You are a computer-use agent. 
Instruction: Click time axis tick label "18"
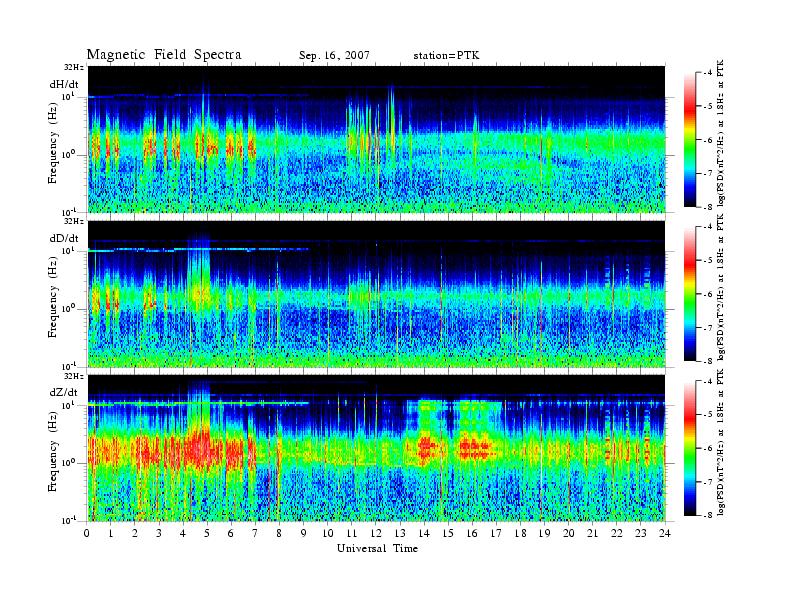click(x=520, y=533)
